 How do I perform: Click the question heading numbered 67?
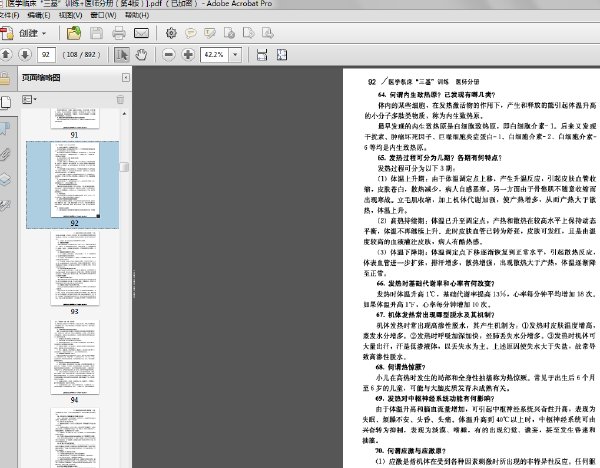pyautogui.click(x=435, y=315)
